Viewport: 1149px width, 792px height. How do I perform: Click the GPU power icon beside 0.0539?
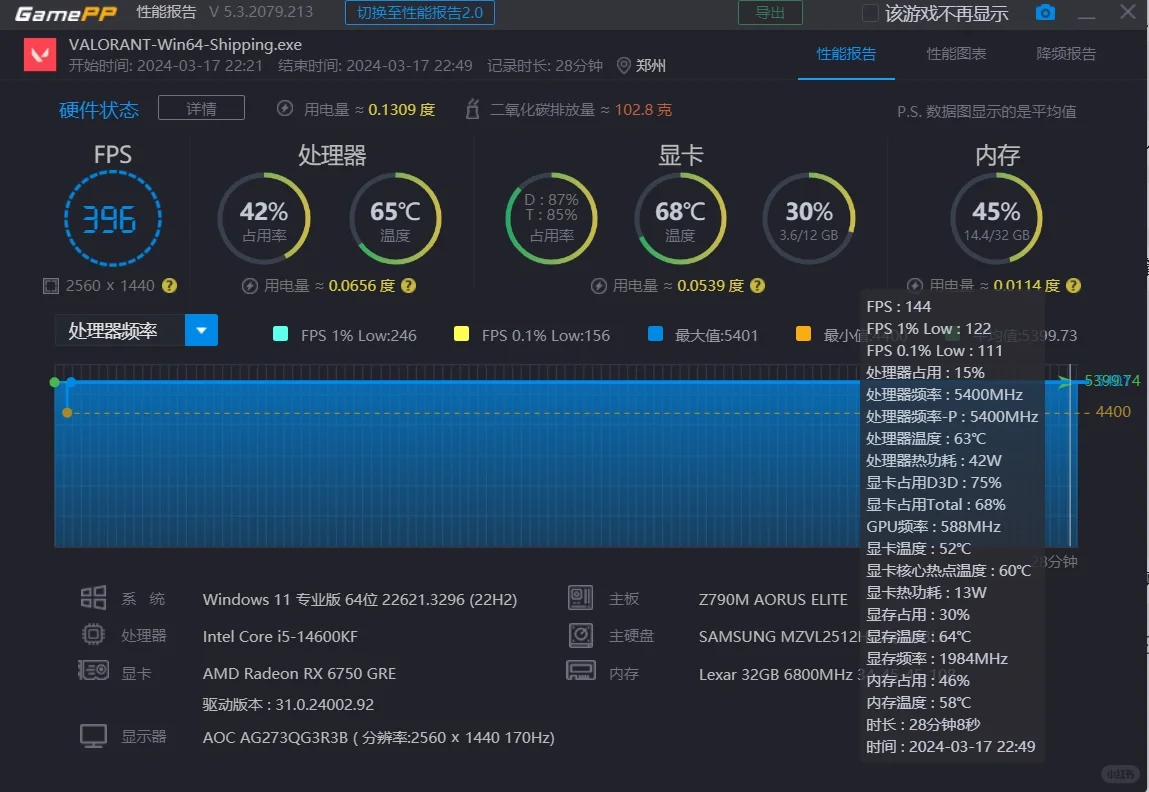[599, 286]
